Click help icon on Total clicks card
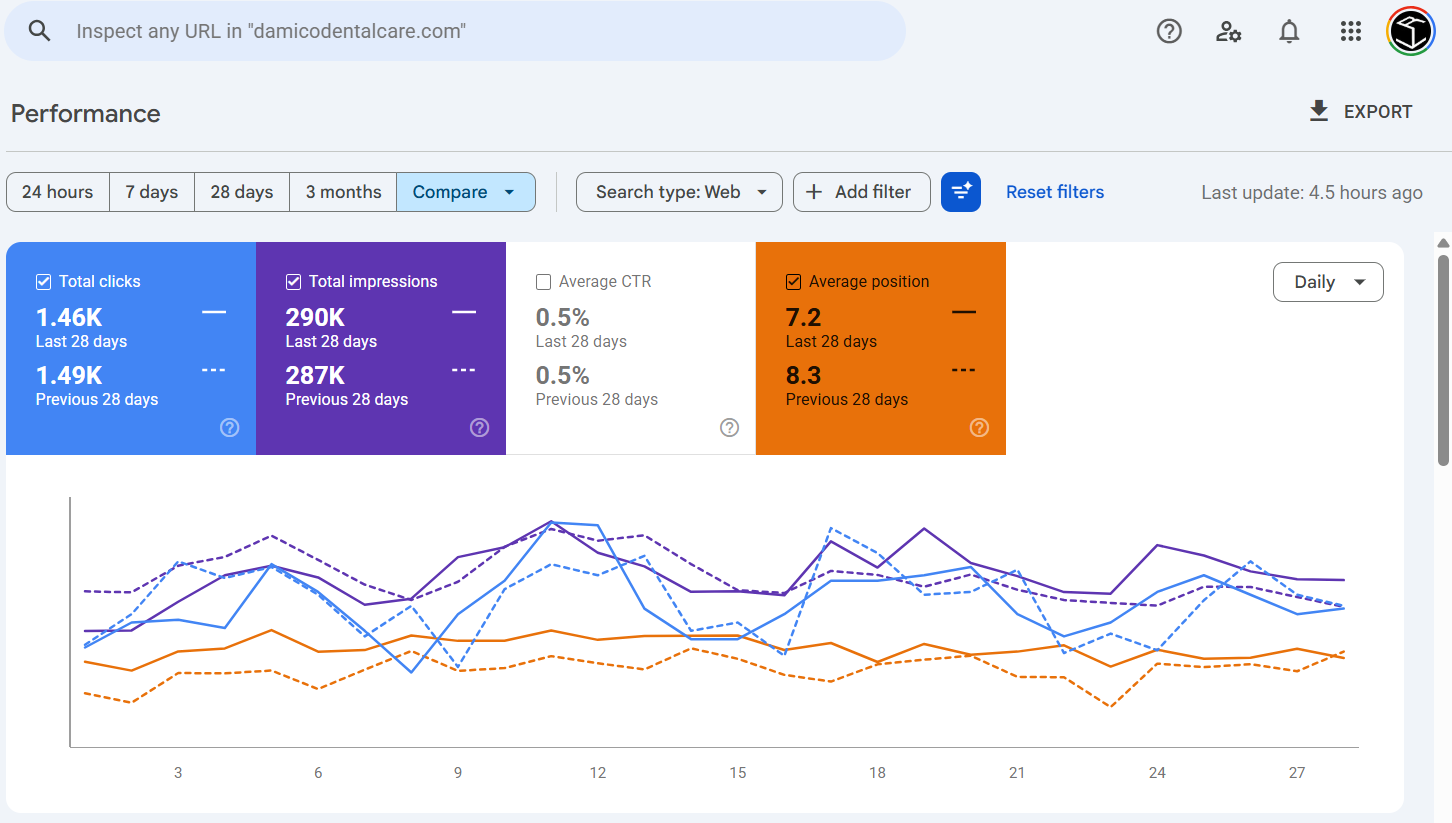Image resolution: width=1452 pixels, height=823 pixels. 230,428
